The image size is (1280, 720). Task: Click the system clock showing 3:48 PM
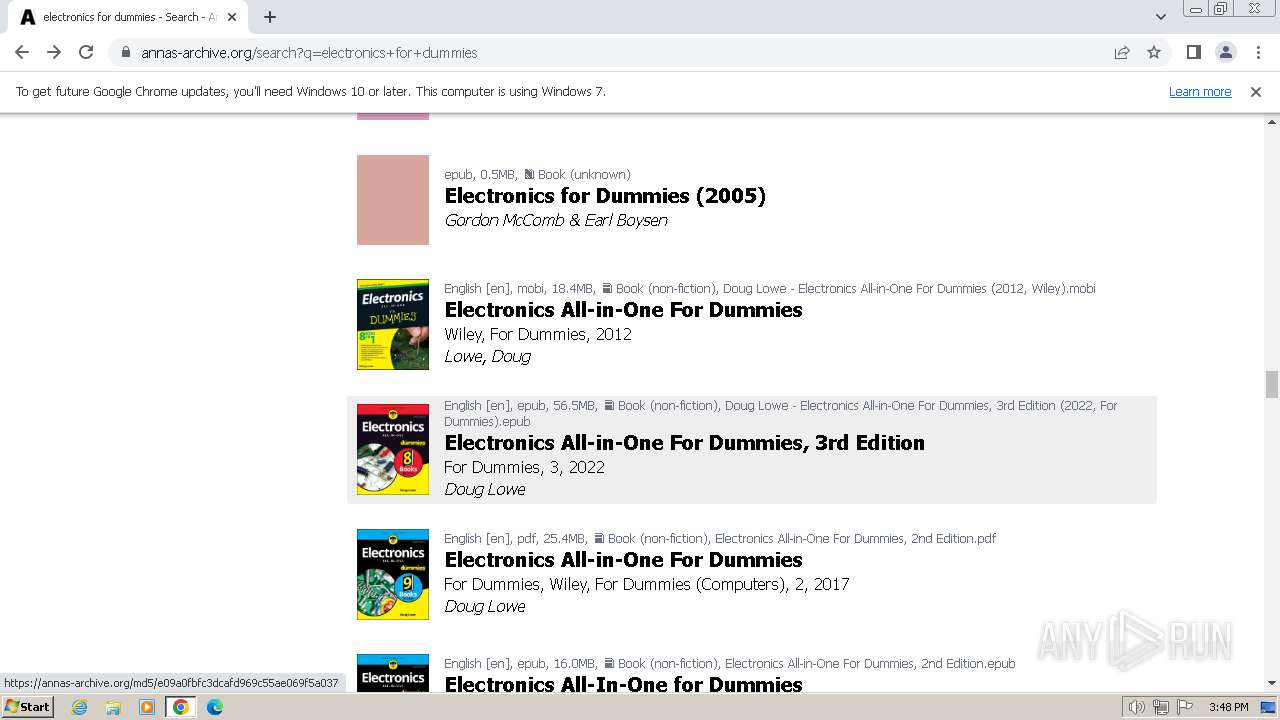(x=1228, y=707)
